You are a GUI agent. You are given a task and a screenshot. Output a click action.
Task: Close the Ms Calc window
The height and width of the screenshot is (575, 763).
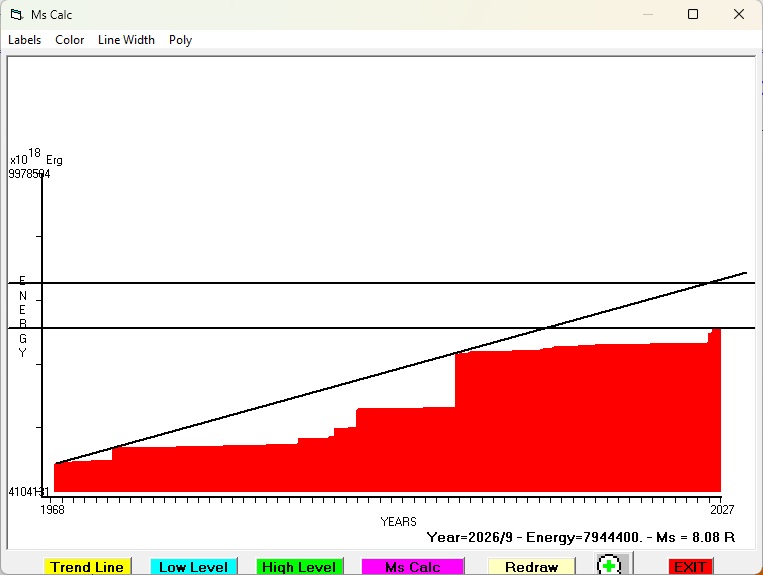coord(739,14)
